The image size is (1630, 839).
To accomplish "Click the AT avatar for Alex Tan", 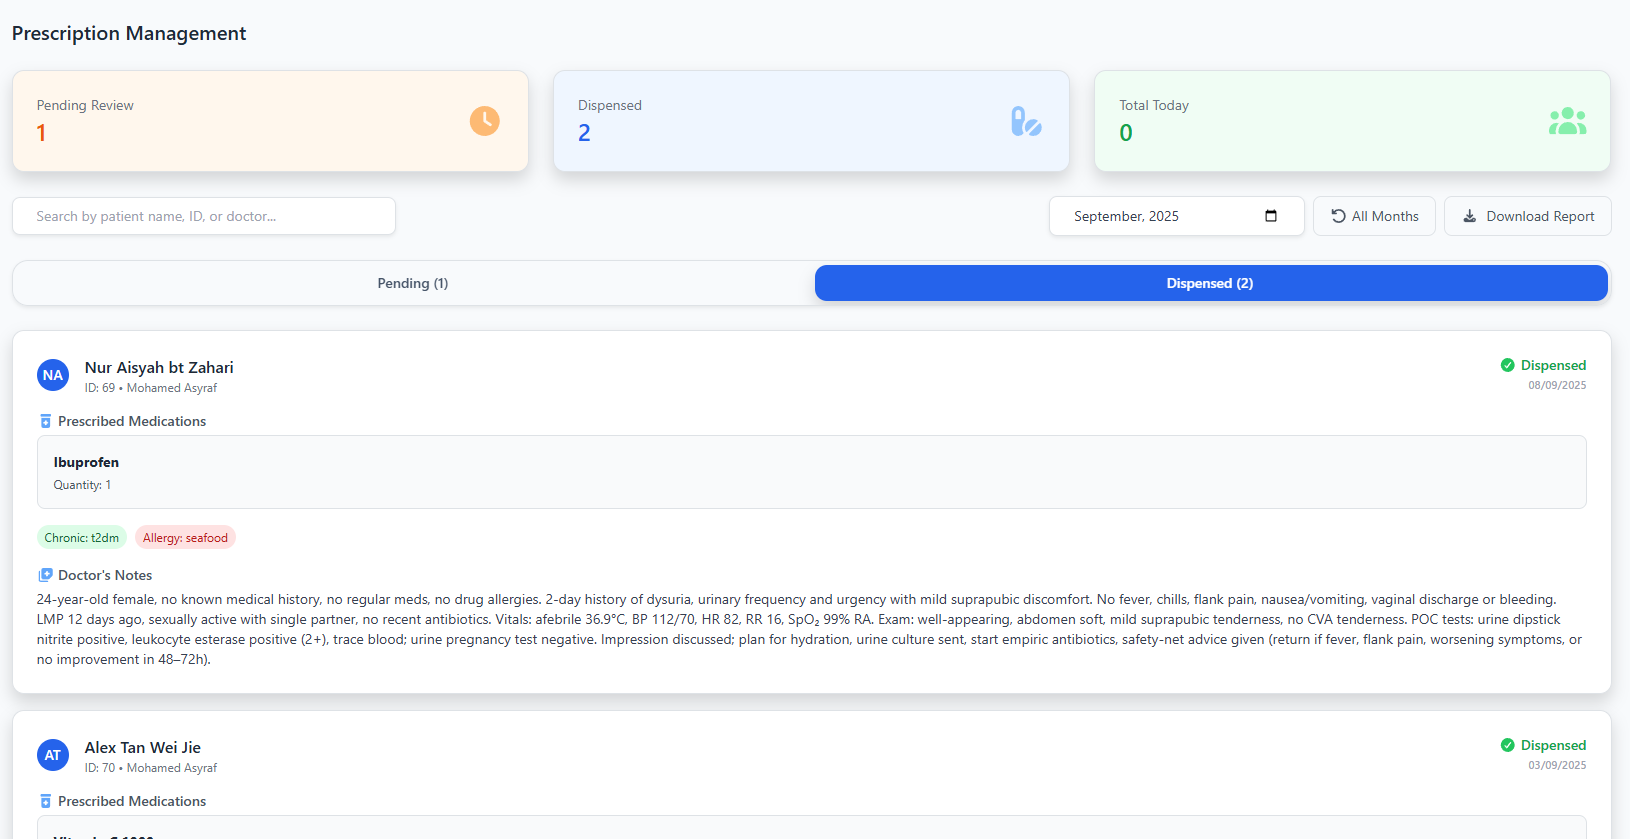I will (x=53, y=755).
